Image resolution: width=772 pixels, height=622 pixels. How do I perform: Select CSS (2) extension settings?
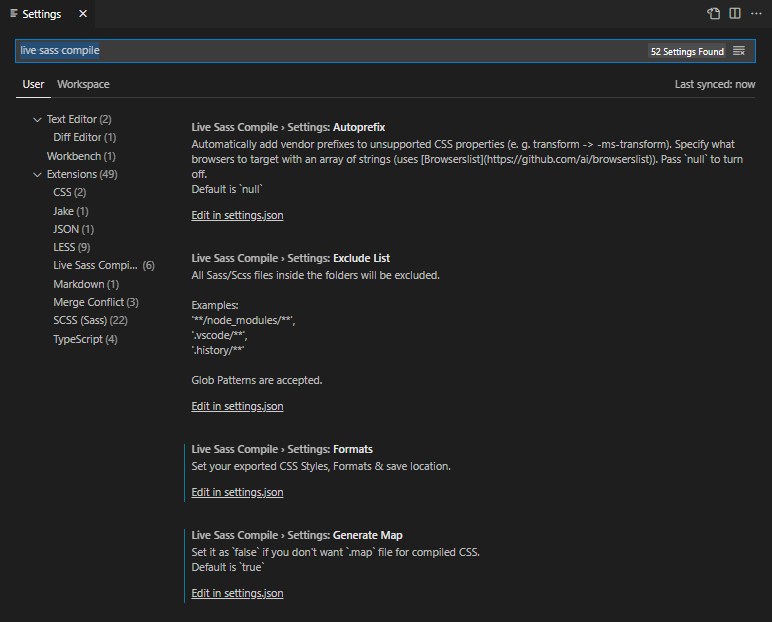tap(69, 193)
